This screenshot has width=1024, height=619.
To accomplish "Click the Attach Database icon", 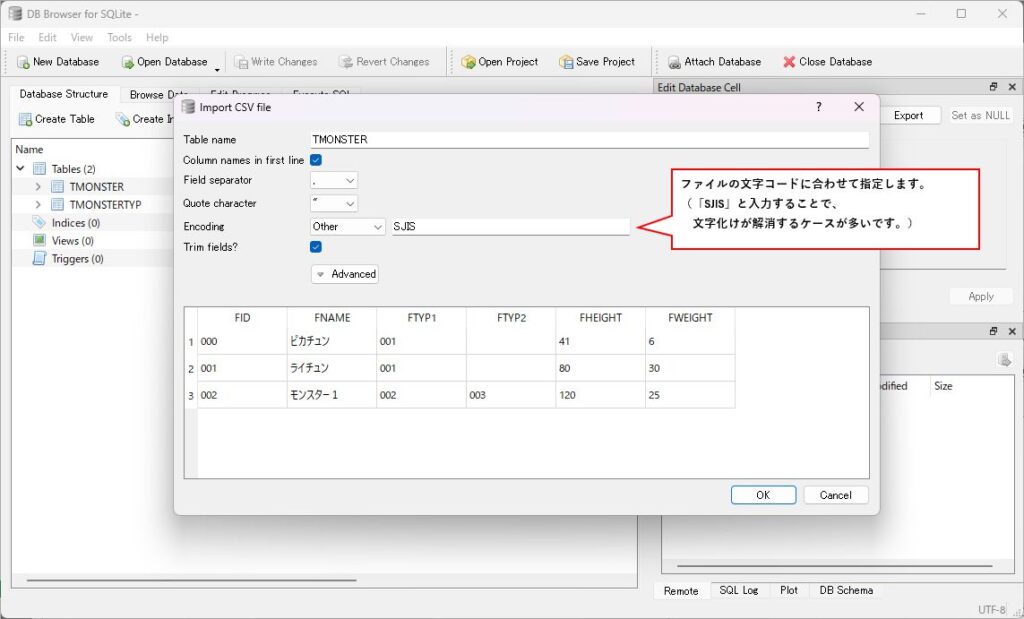I will [674, 62].
